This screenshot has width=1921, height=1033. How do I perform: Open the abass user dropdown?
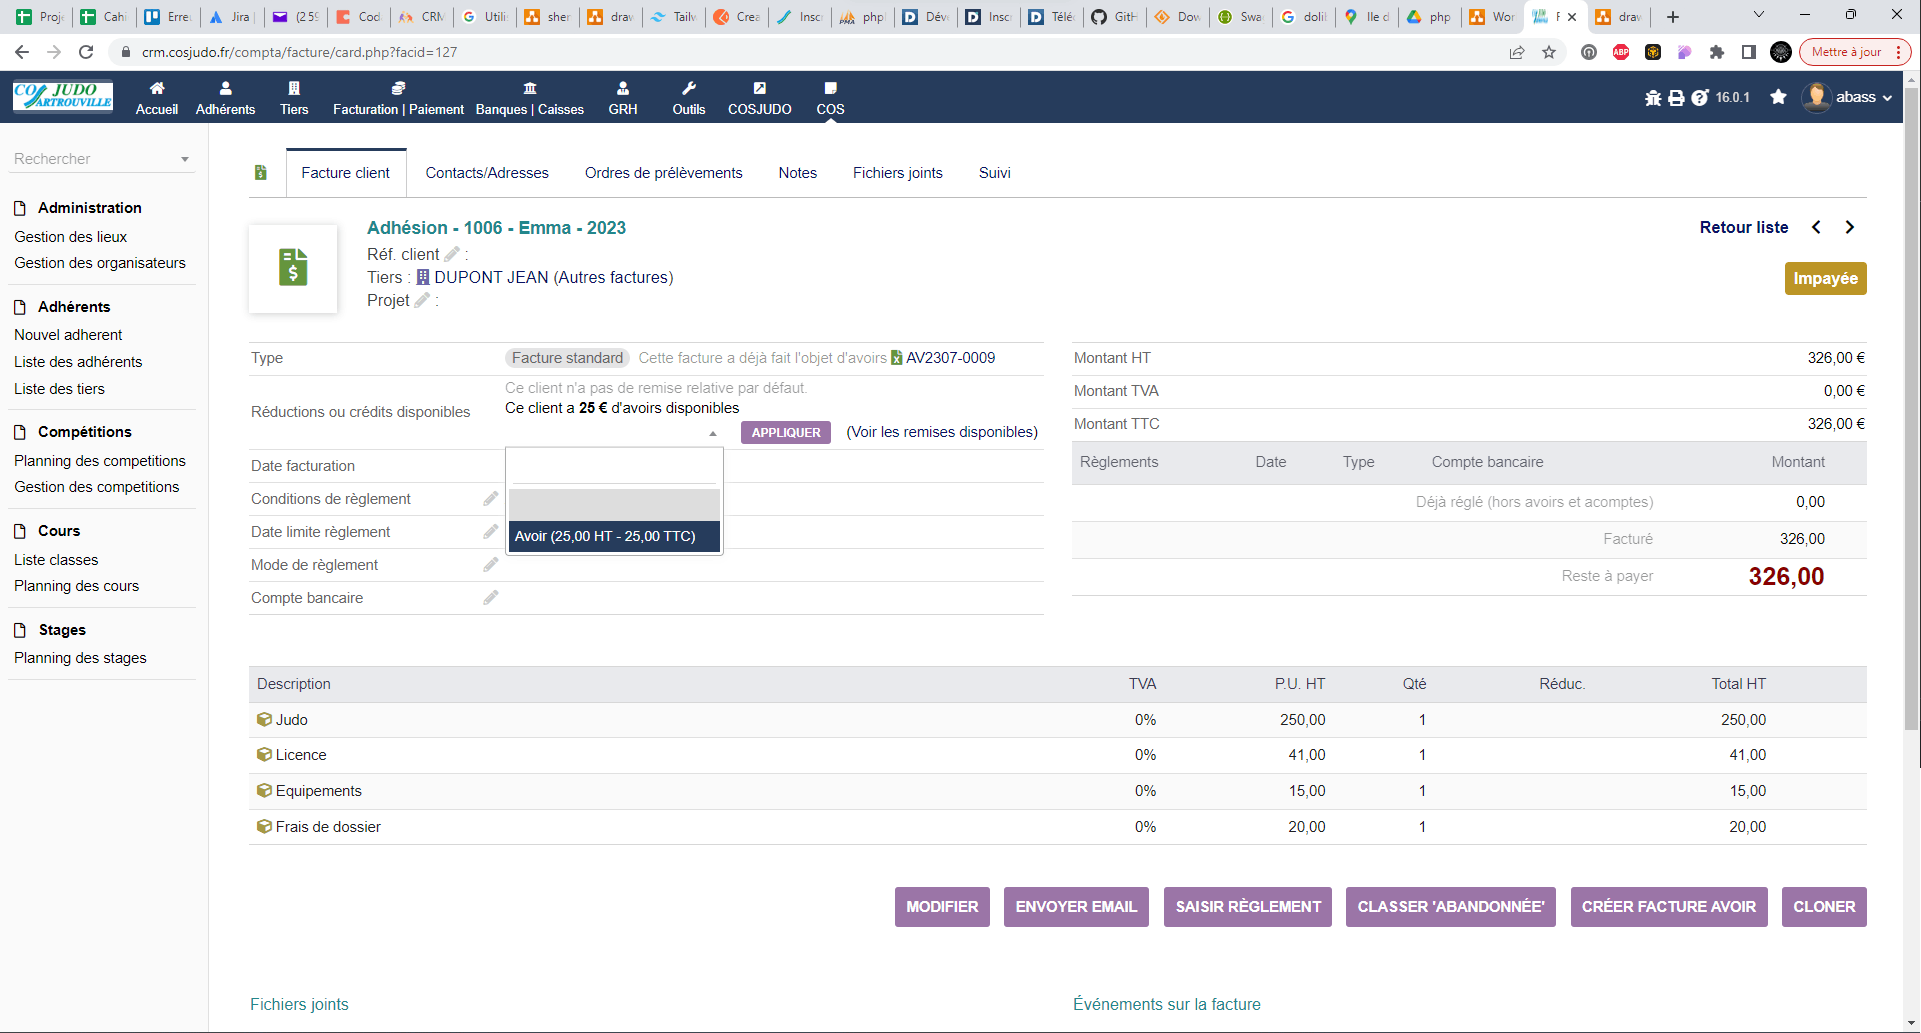(1848, 97)
